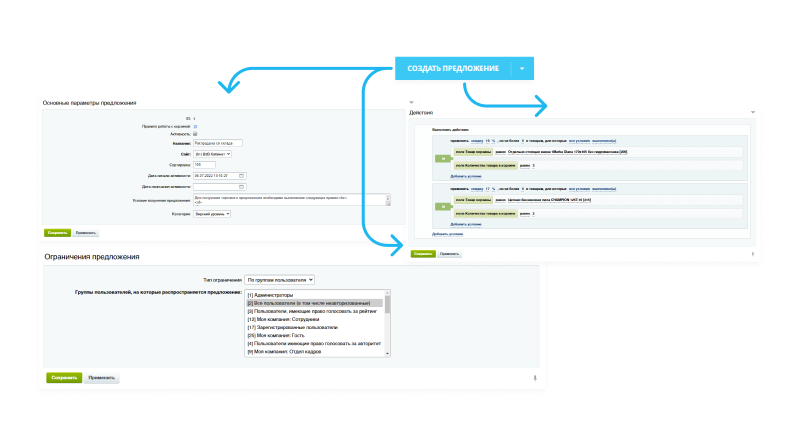This screenshot has height=443, width=800.
Task: Open the Тип ограничения dropdown
Action: 280,280
